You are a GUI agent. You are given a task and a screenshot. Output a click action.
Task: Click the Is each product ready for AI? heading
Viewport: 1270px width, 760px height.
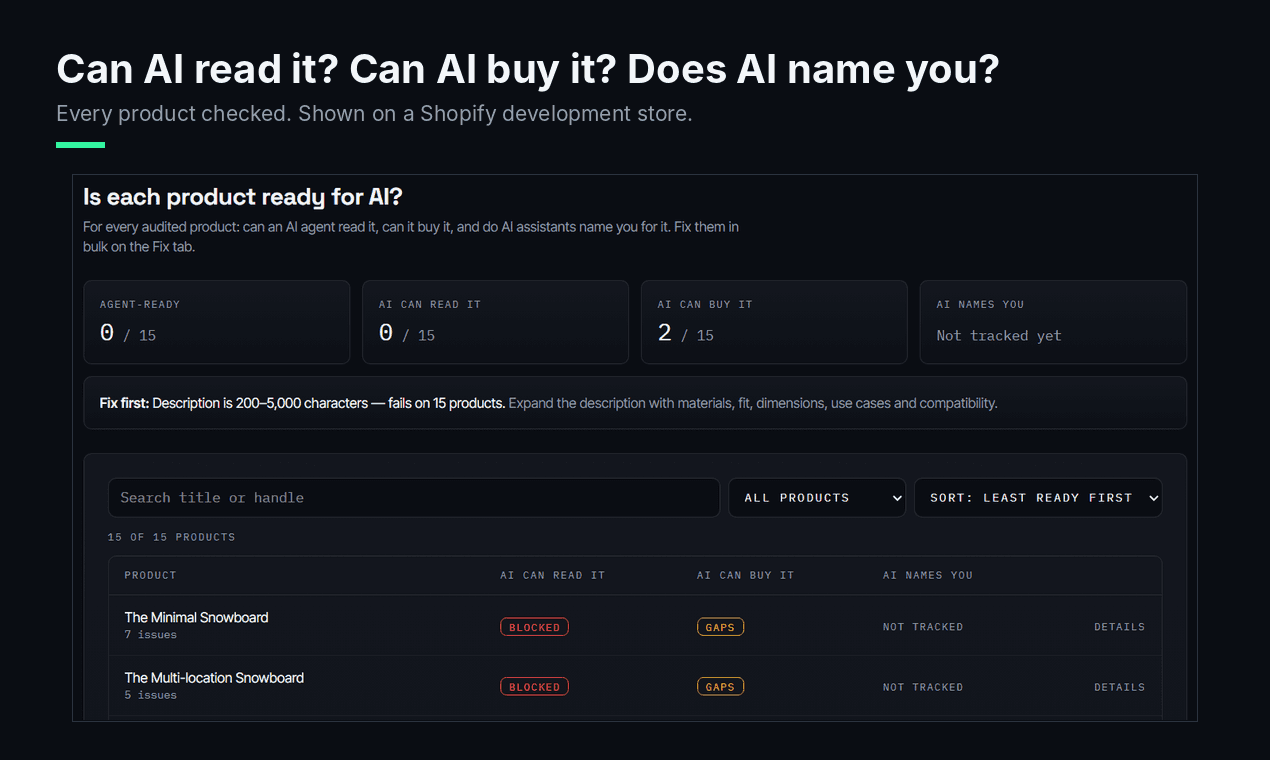(x=243, y=197)
